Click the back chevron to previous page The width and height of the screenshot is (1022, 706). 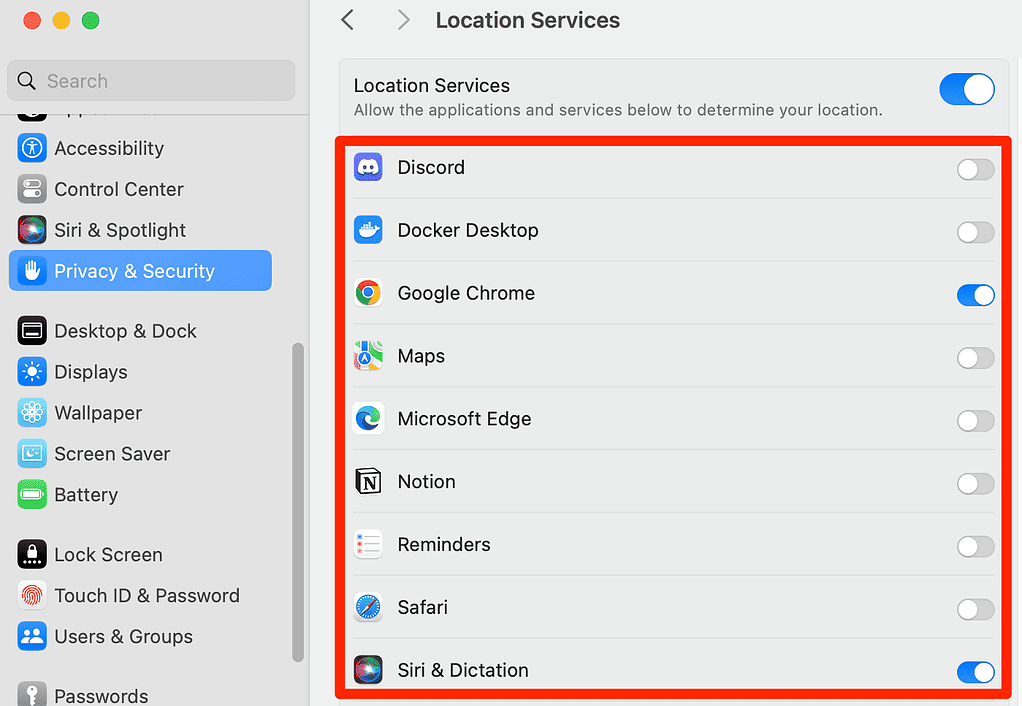(x=347, y=19)
